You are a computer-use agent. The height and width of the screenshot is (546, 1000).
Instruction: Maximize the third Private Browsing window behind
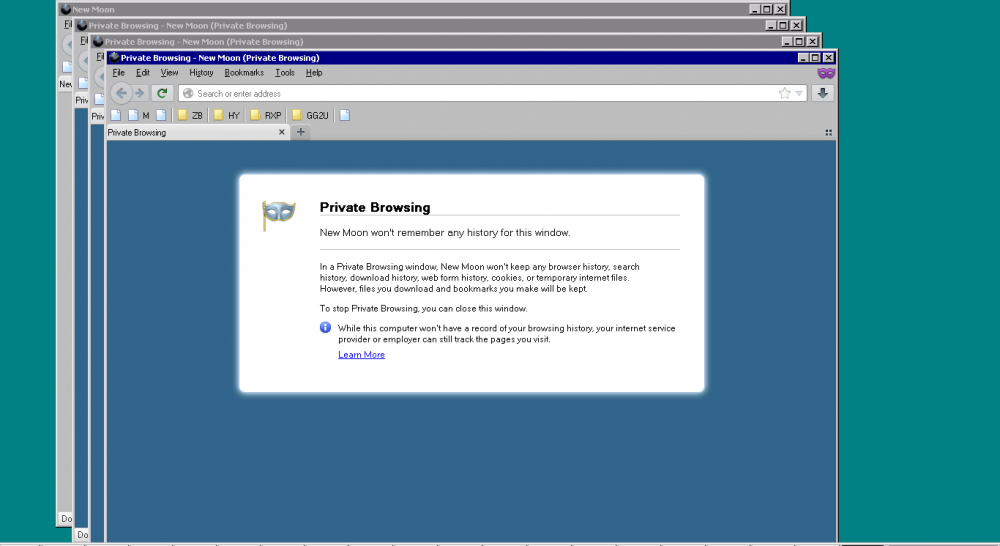click(x=783, y=26)
